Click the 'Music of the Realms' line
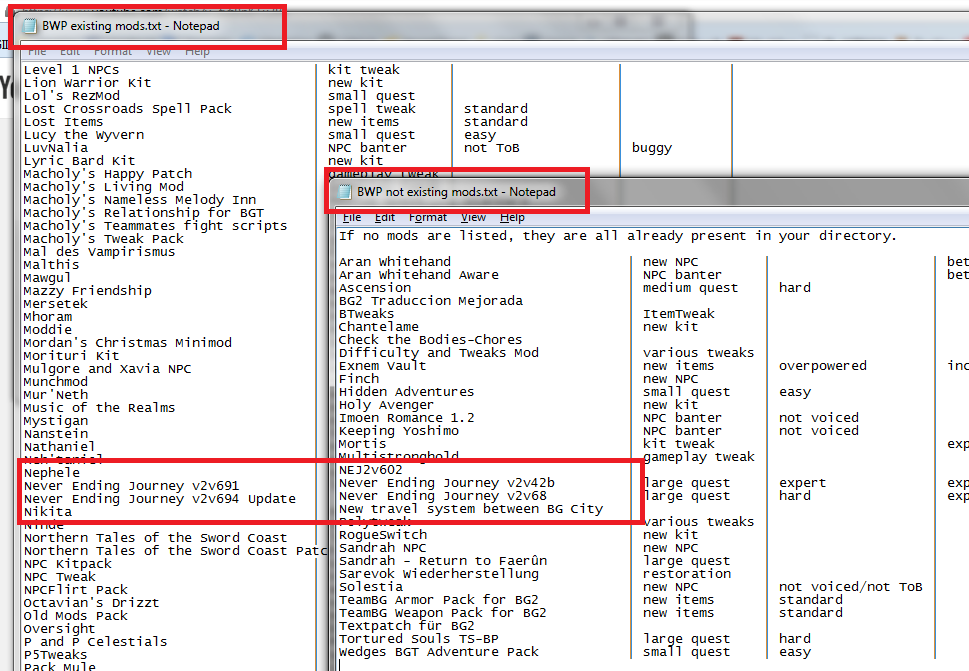 [99, 408]
